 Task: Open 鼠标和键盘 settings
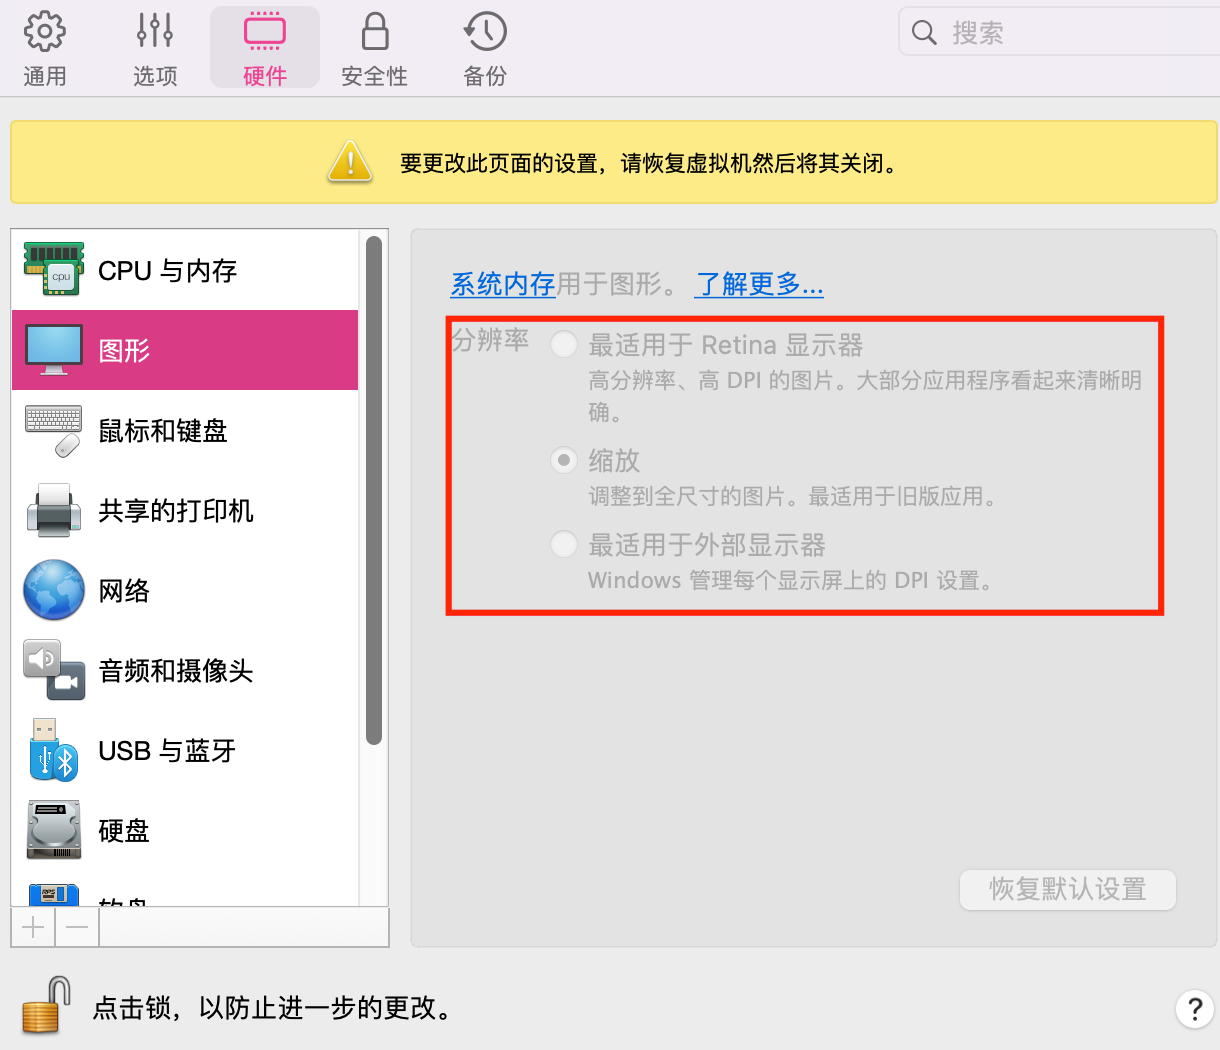(163, 431)
